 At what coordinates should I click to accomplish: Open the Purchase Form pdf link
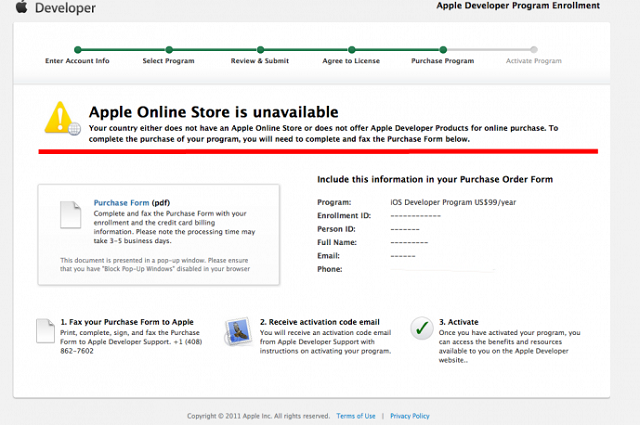[x=121, y=202]
